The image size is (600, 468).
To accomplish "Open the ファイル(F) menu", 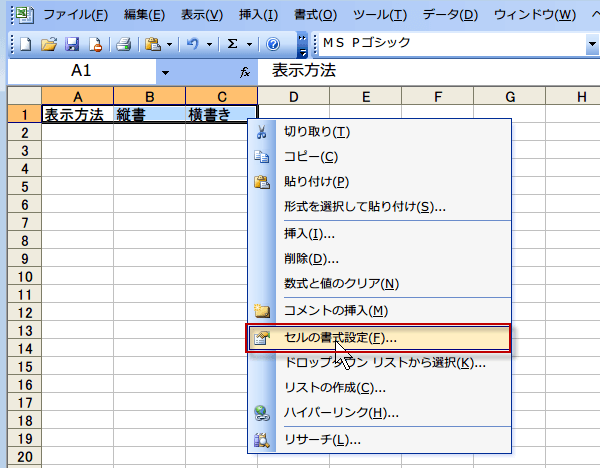I will click(75, 15).
